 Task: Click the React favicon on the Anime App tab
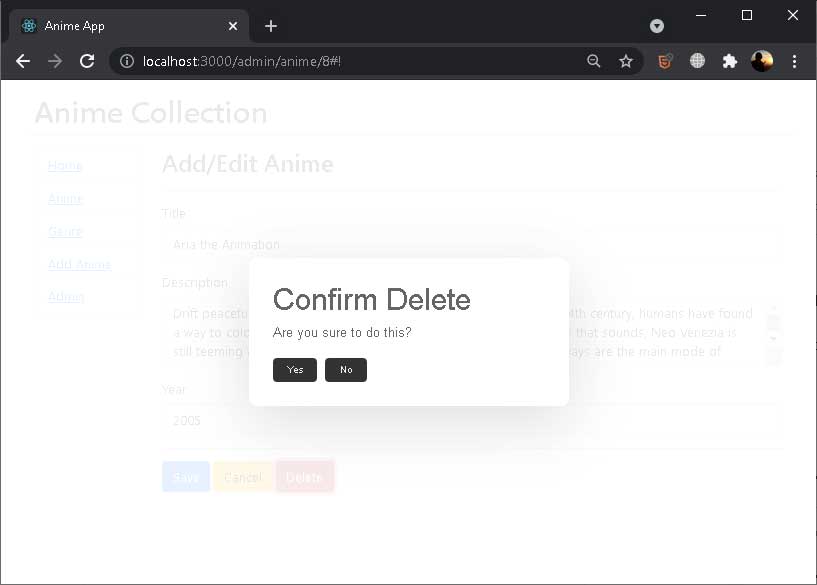click(30, 26)
